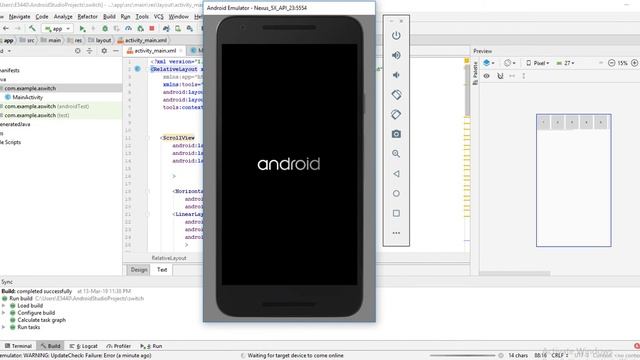Tap the emulator Home circle button

[396, 193]
